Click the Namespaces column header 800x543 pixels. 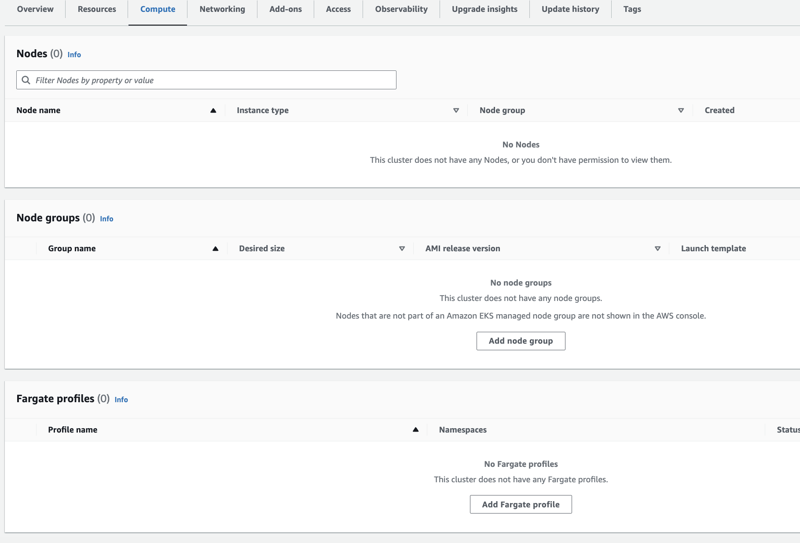tap(463, 430)
